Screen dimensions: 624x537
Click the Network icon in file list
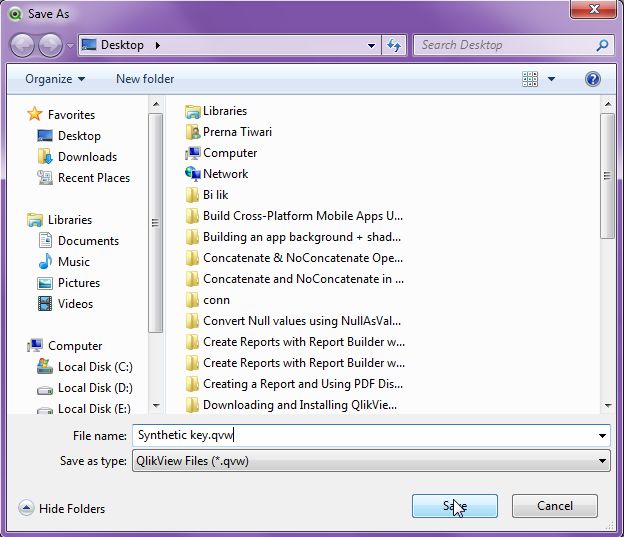coord(193,174)
